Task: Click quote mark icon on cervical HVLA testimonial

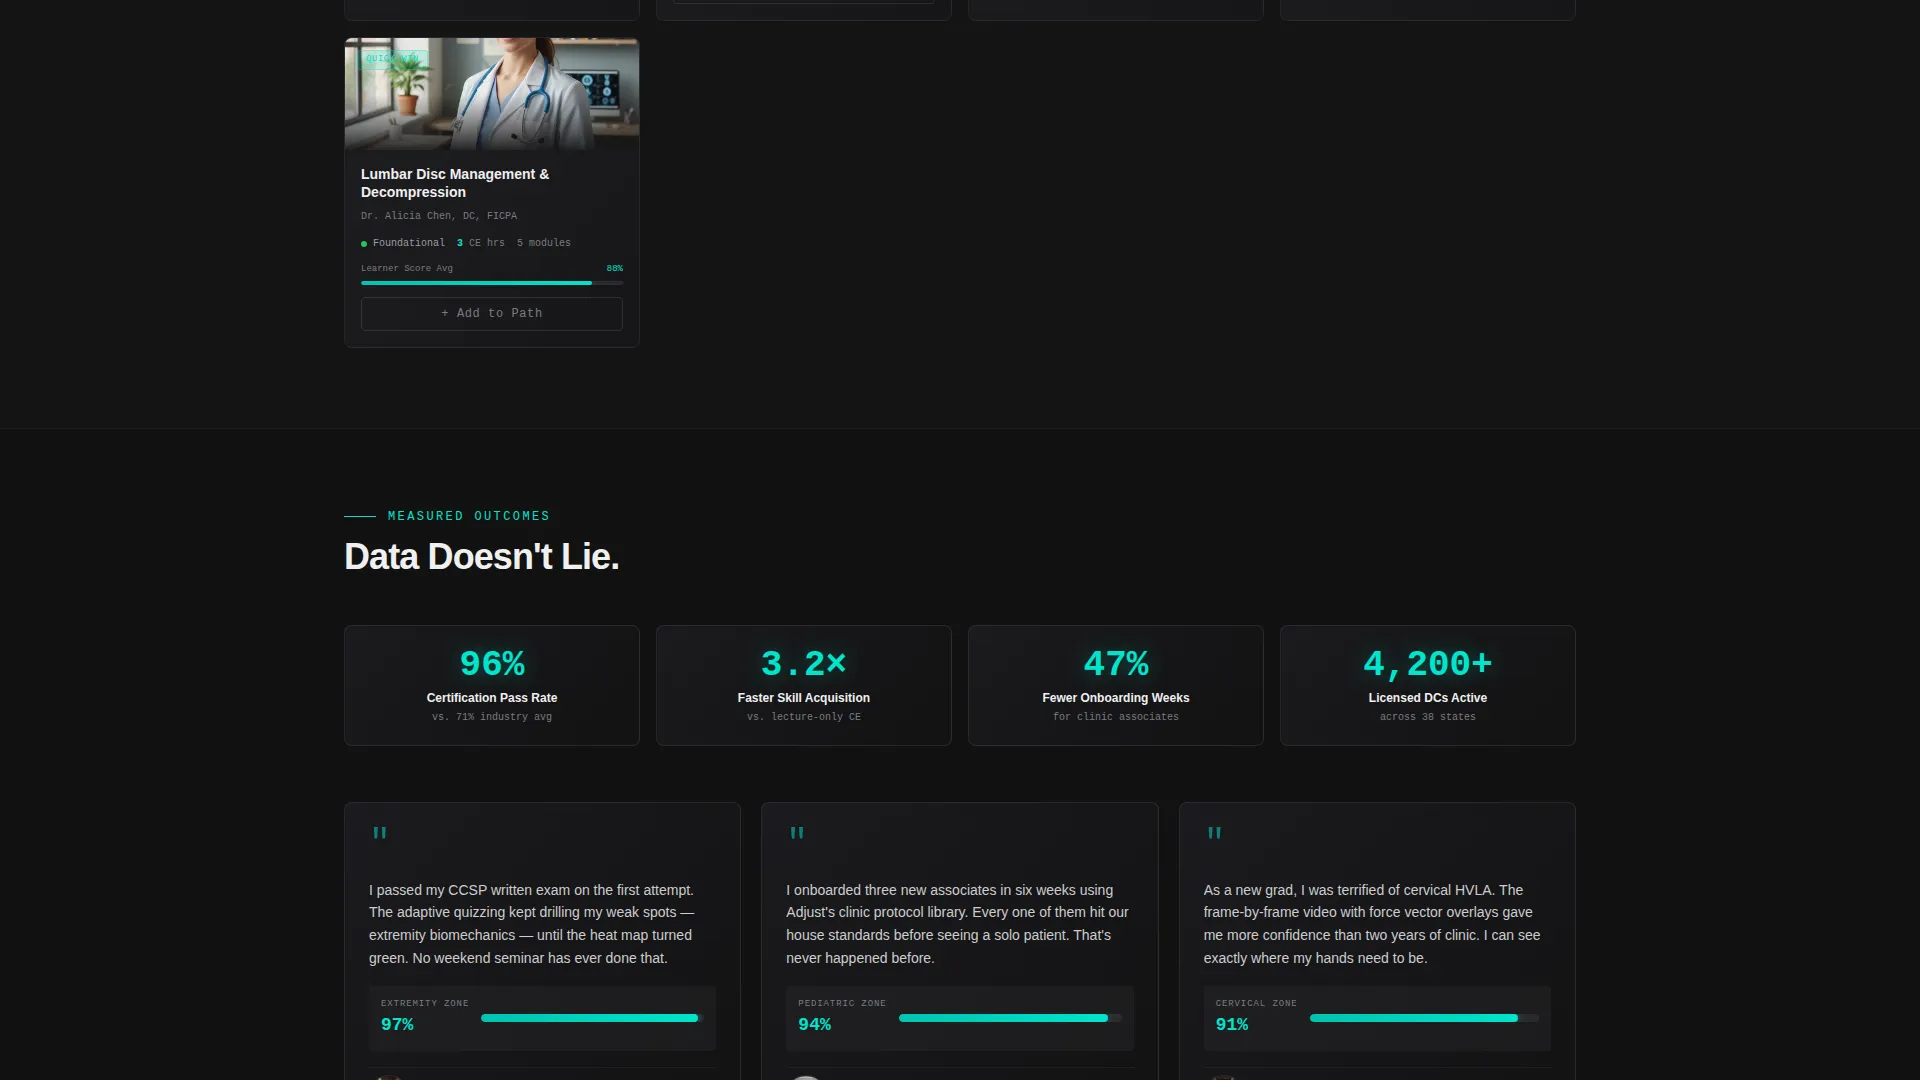Action: pyautogui.click(x=1214, y=833)
